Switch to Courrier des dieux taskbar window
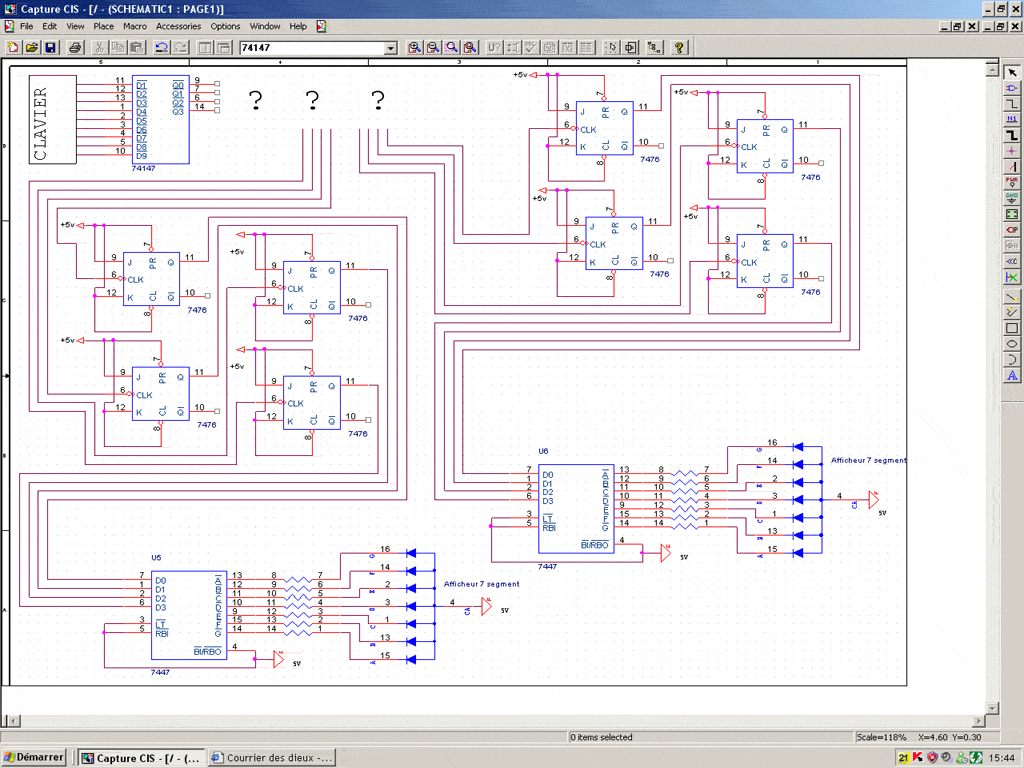This screenshot has height=768, width=1024. tap(272, 758)
